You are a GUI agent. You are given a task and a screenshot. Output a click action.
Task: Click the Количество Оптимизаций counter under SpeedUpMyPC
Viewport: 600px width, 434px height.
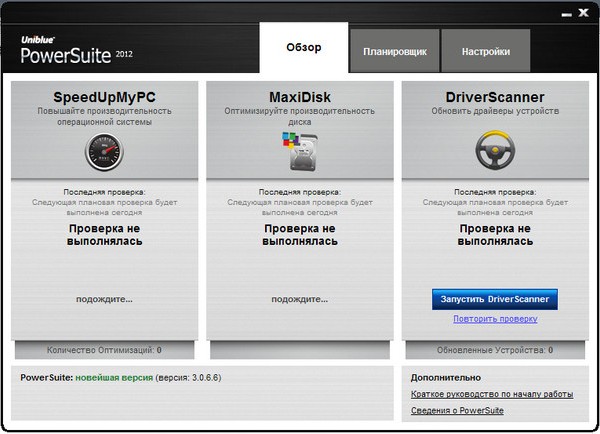pyautogui.click(x=105, y=351)
